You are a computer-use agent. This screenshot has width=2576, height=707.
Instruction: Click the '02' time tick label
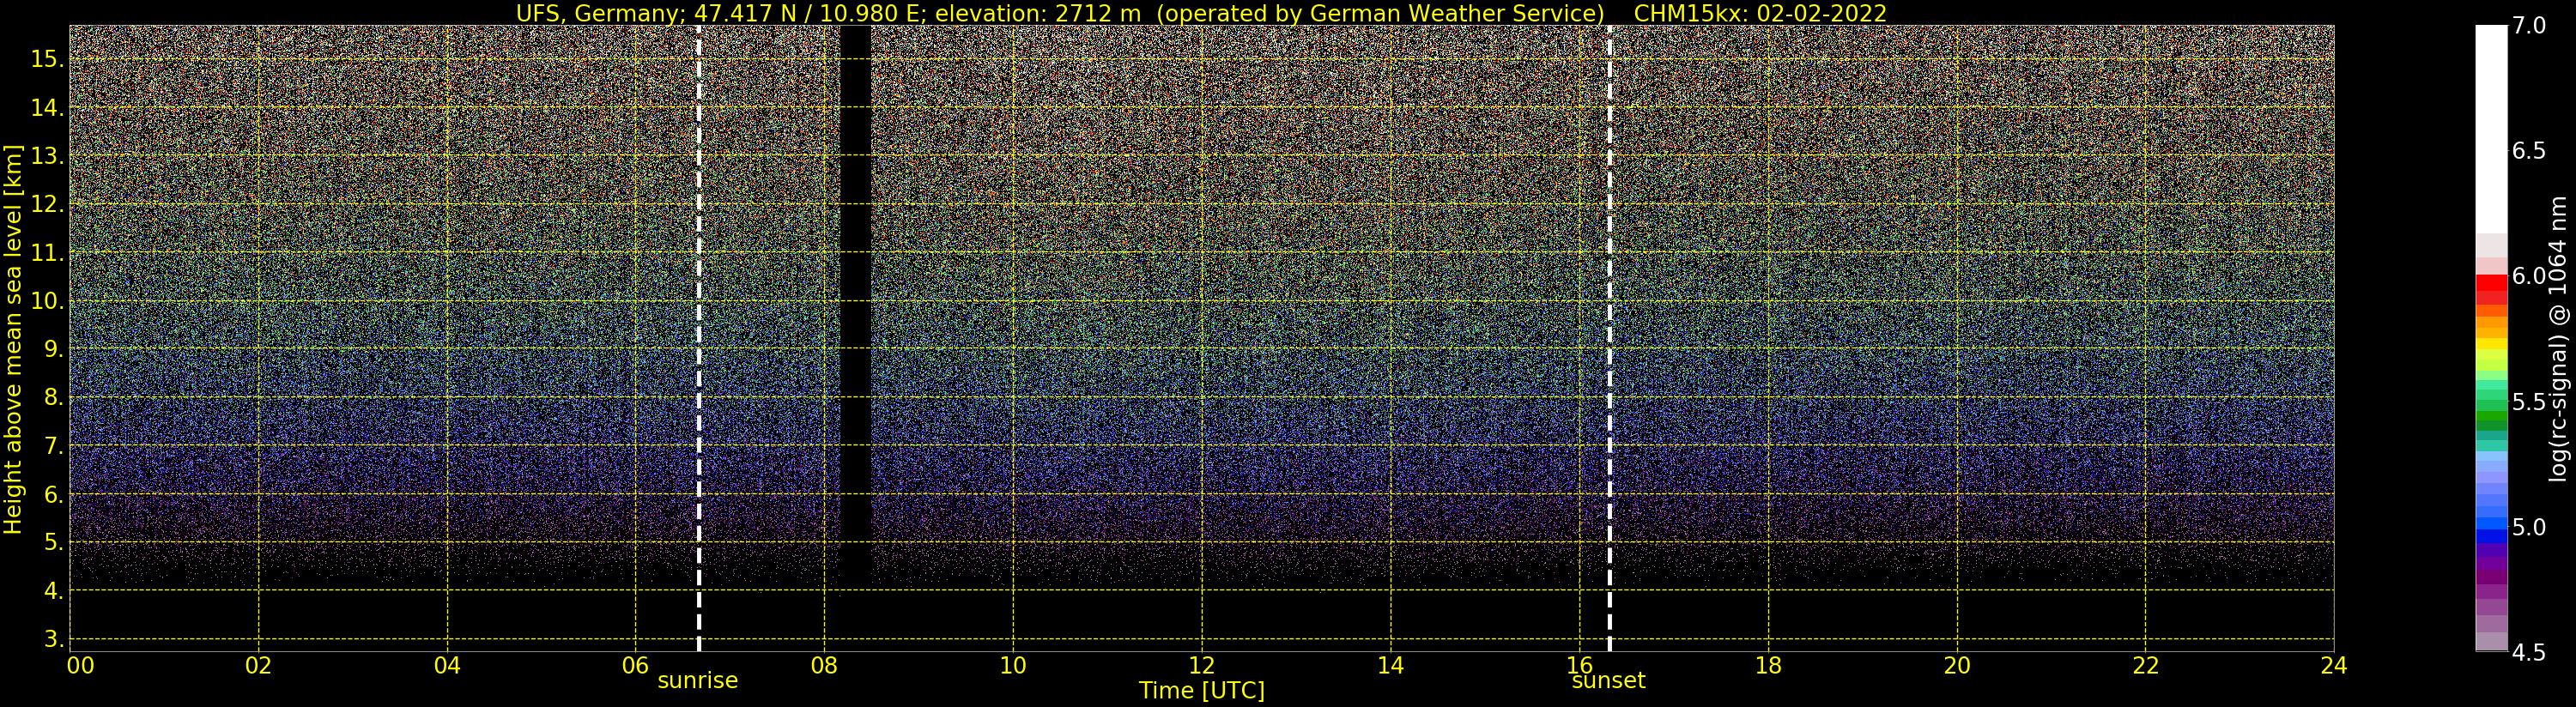coord(259,665)
